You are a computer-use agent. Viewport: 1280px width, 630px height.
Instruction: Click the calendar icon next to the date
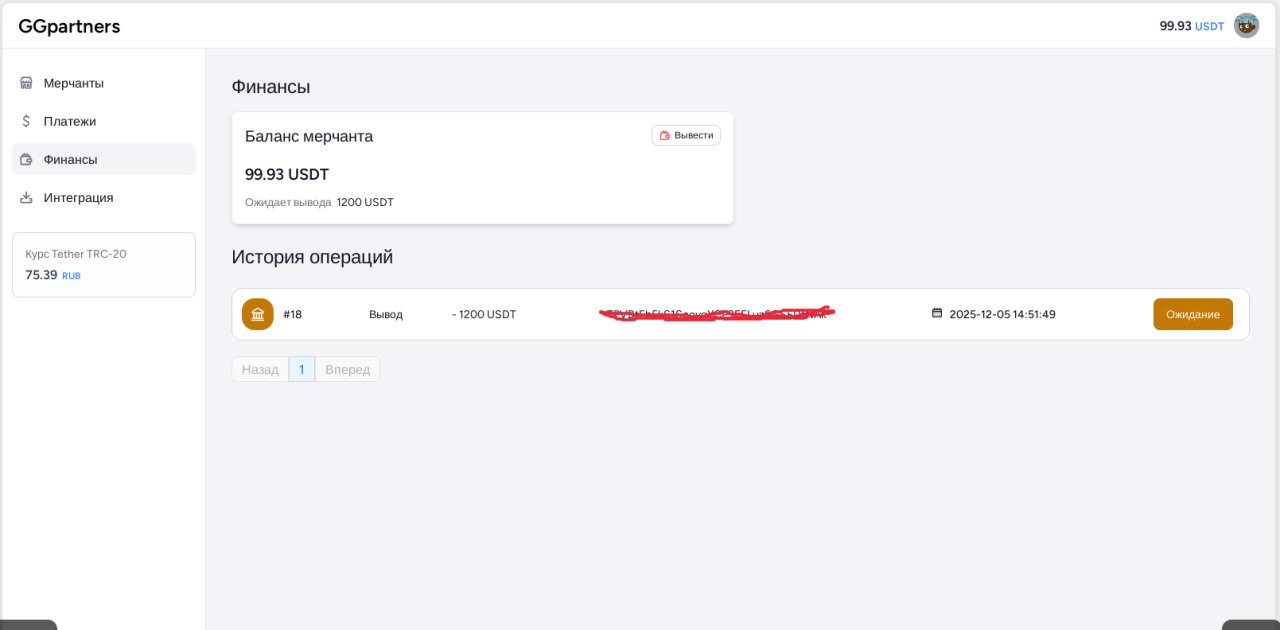(x=937, y=313)
